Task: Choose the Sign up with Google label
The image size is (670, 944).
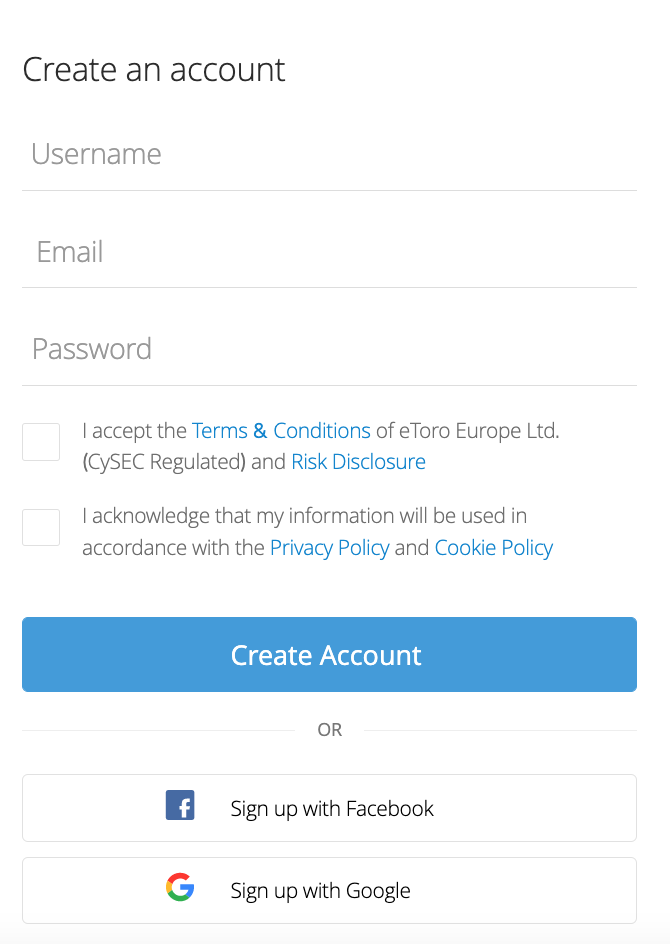Action: click(320, 890)
